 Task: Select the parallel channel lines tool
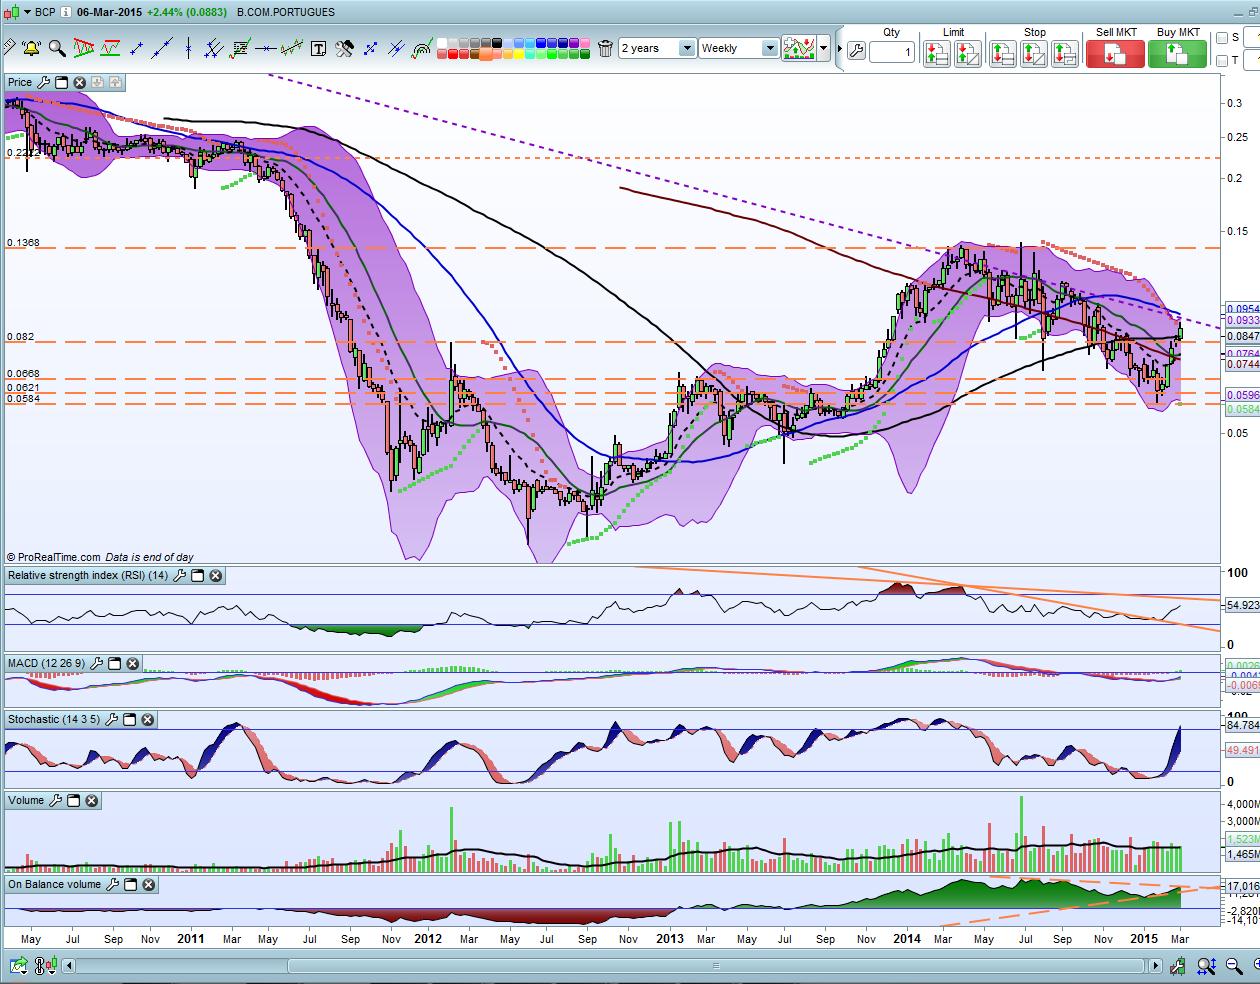click(214, 48)
